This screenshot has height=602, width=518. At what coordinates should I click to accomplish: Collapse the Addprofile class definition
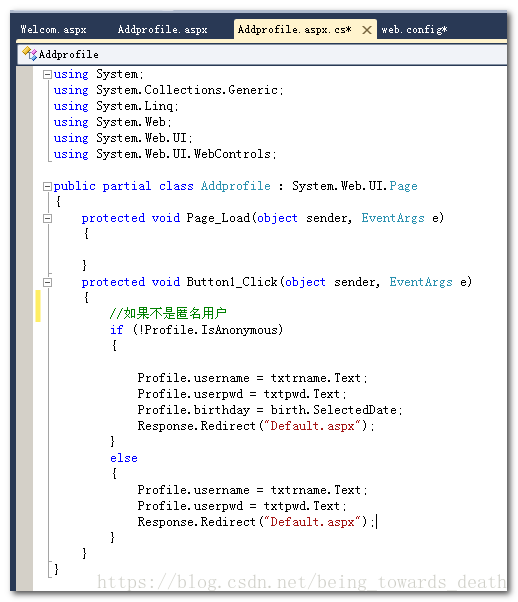(47, 187)
